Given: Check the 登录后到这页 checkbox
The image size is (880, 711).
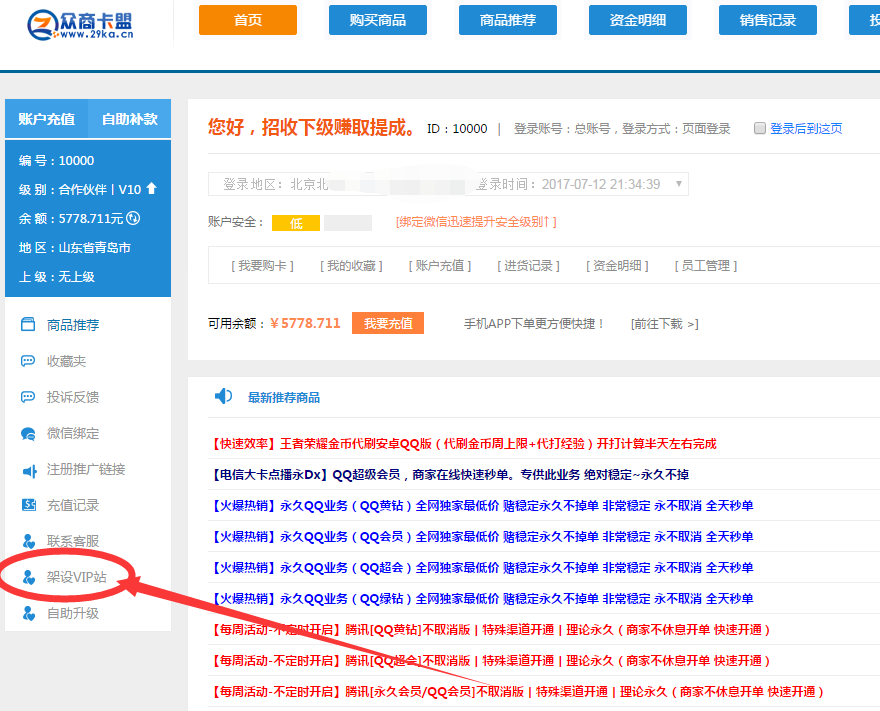Looking at the screenshot, I should pyautogui.click(x=759, y=128).
